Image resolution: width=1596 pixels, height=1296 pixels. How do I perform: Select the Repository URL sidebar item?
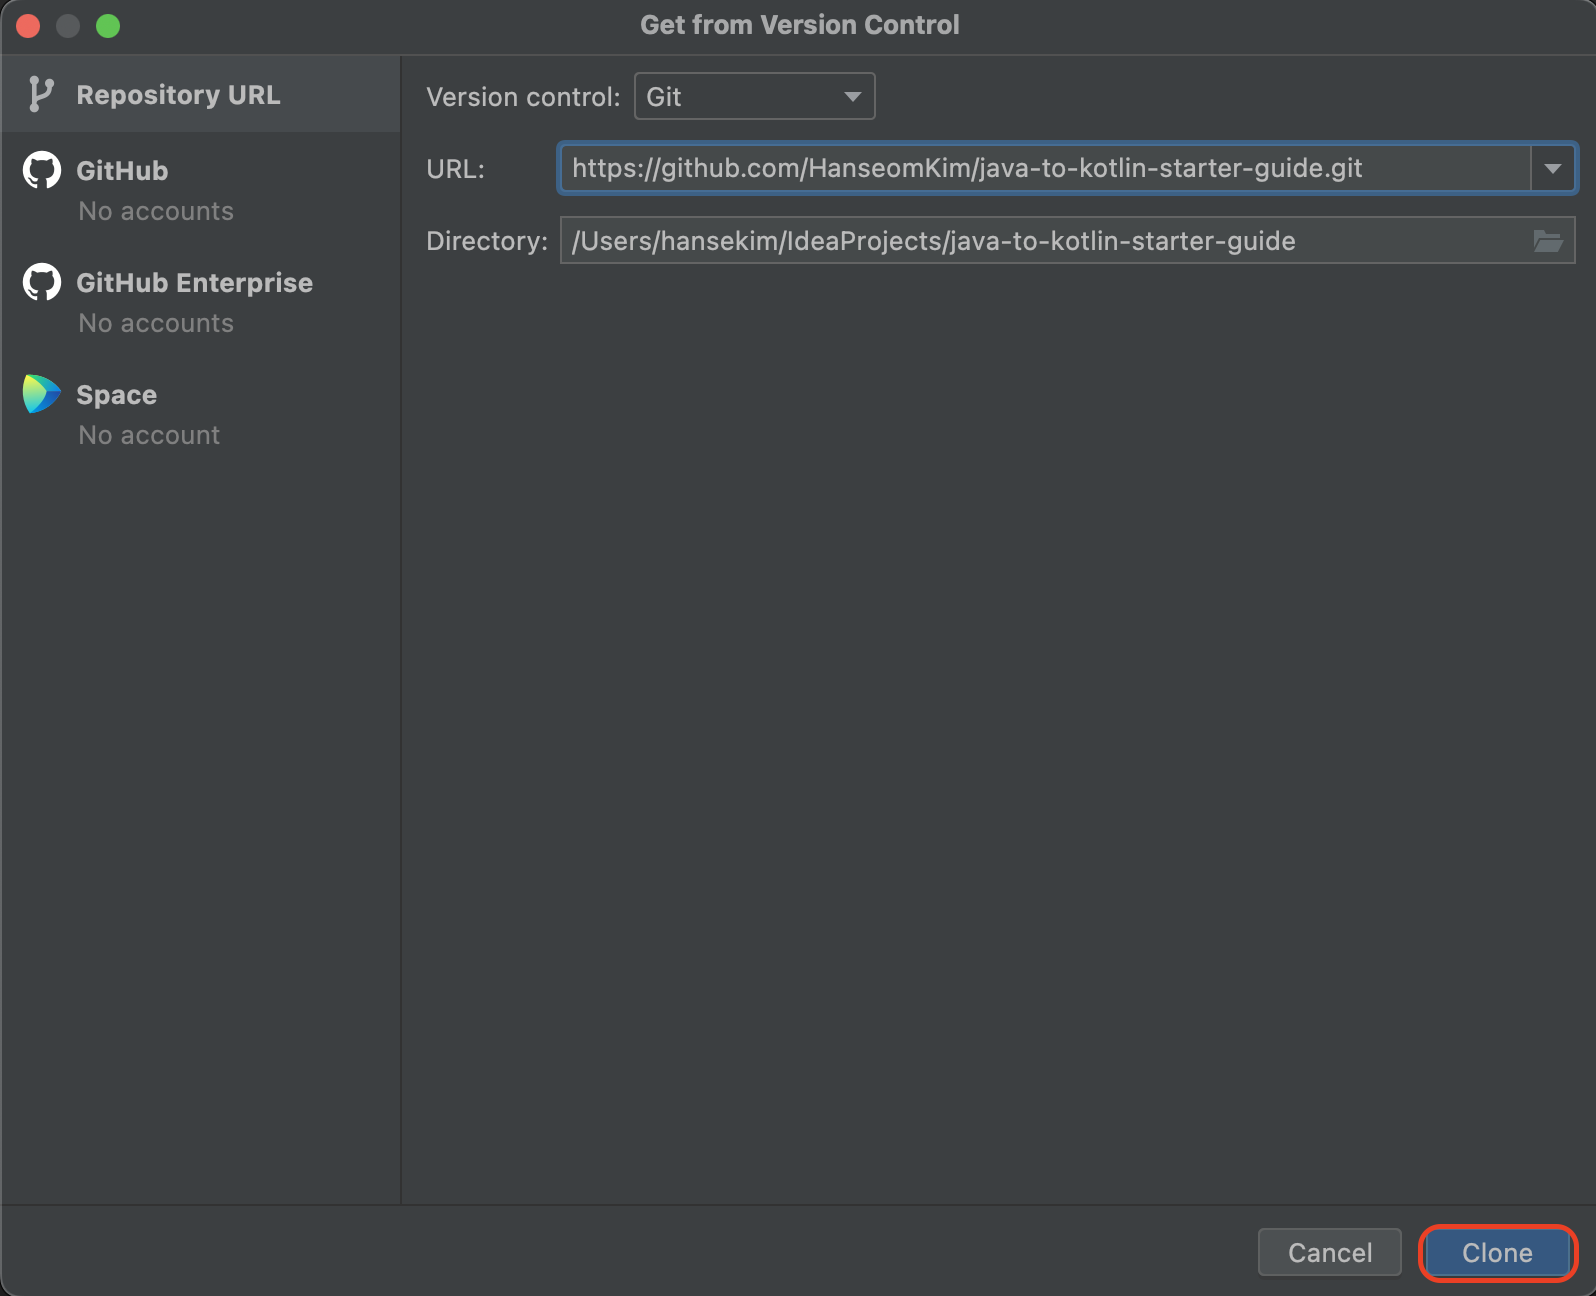point(200,94)
